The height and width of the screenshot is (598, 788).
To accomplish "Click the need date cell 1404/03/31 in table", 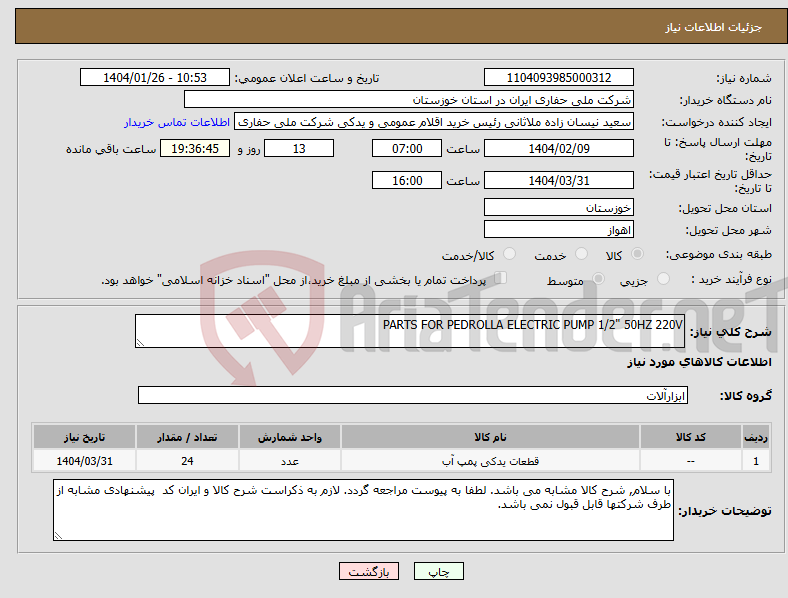I will [x=84, y=461].
